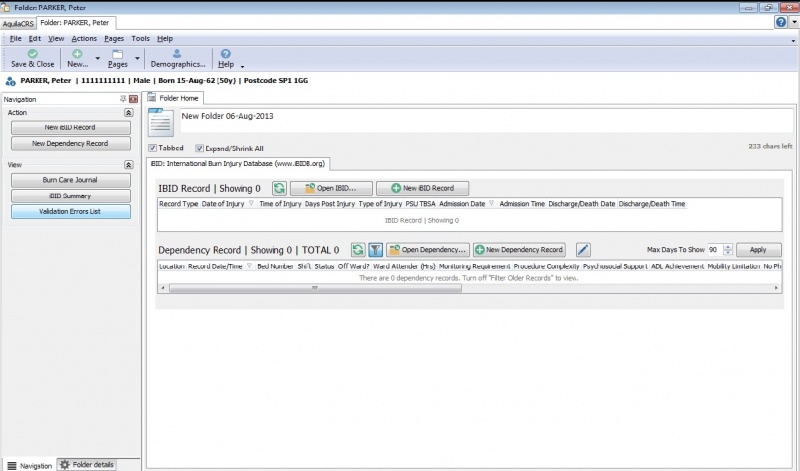Image resolution: width=800 pixels, height=471 pixels.
Task: Sort by the Bed Number column
Action: point(275,266)
